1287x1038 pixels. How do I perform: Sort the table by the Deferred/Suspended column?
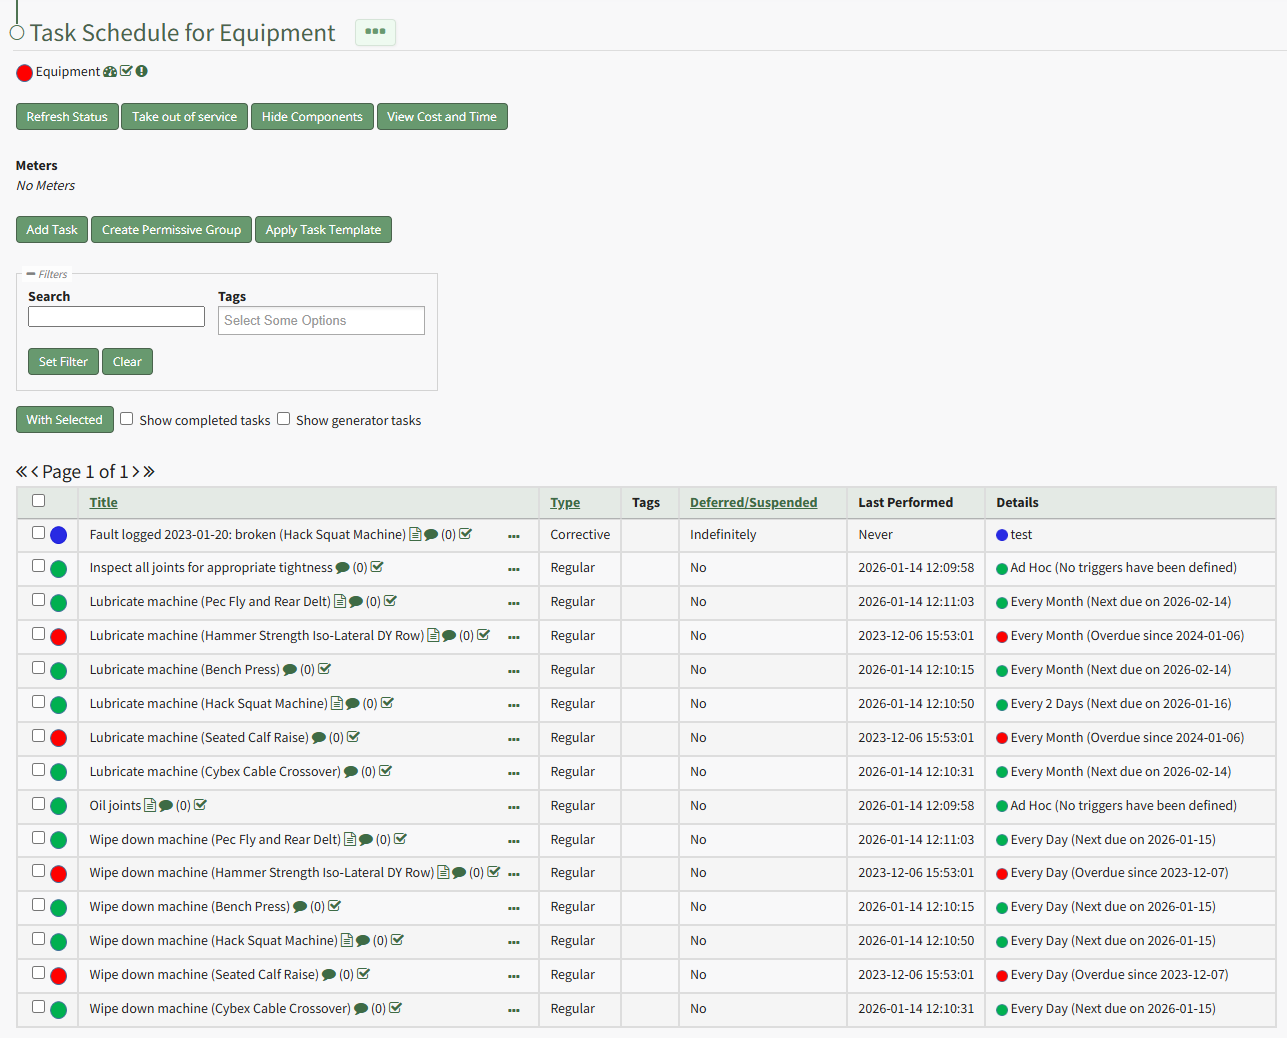[x=753, y=503]
